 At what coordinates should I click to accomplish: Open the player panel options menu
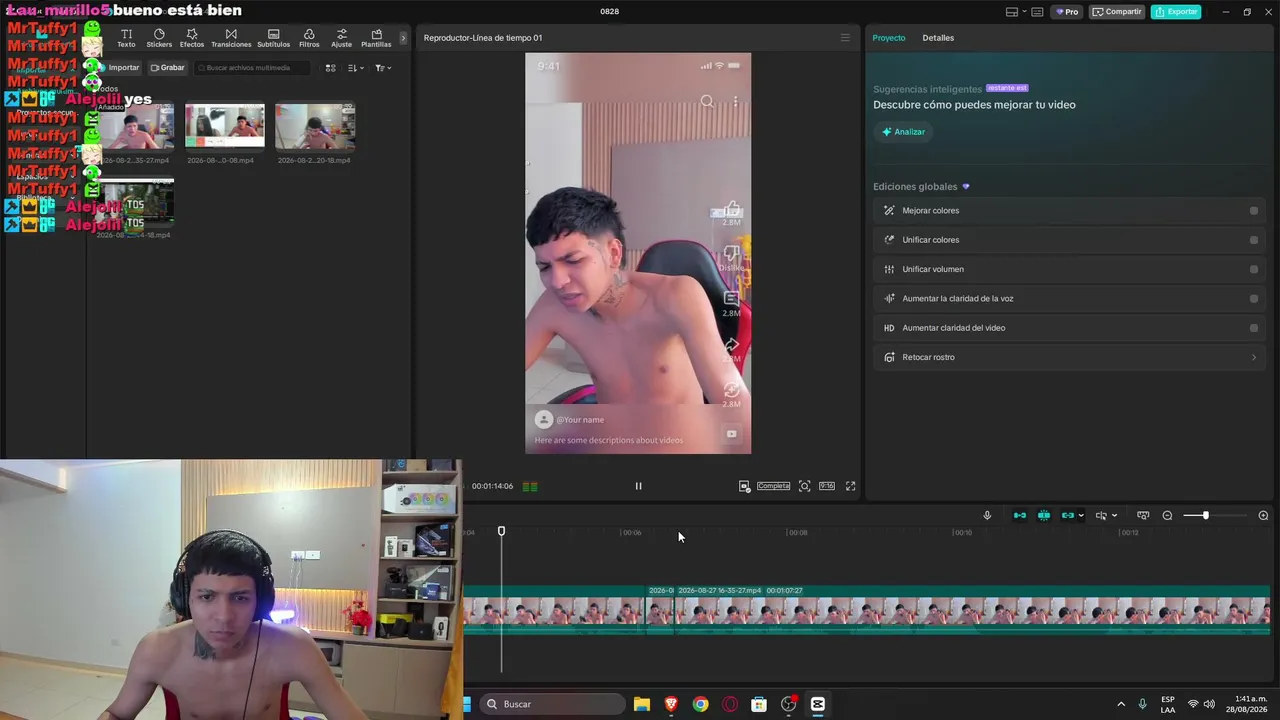point(845,38)
